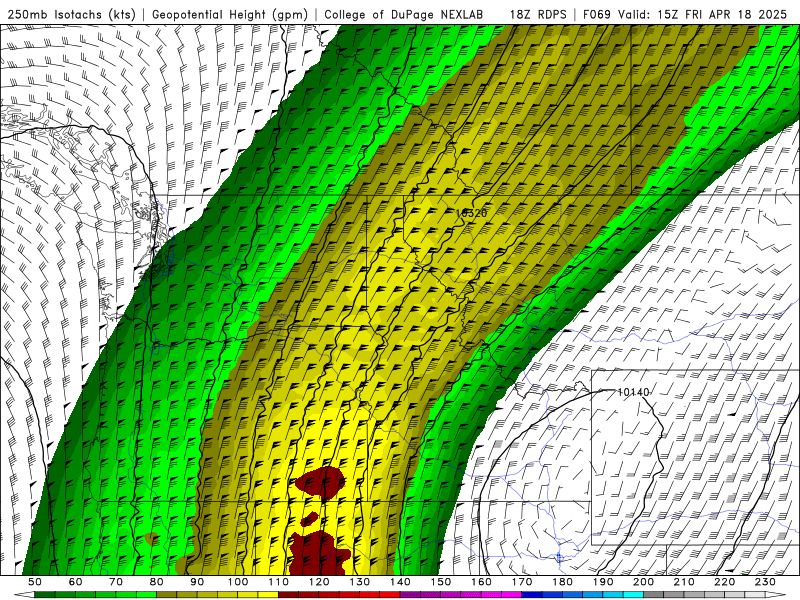Click the 10140 height contour label
800x600 pixels.
pos(633,392)
